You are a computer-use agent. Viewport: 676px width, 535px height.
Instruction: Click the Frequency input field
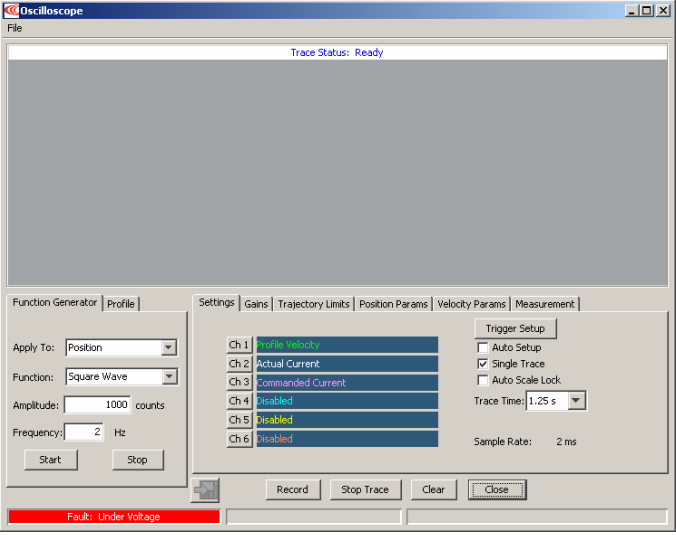(x=84, y=432)
